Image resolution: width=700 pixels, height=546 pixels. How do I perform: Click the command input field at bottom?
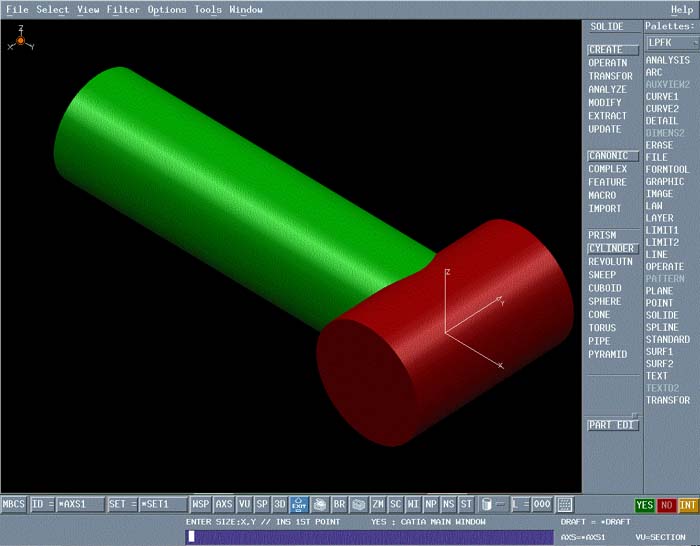(368, 537)
